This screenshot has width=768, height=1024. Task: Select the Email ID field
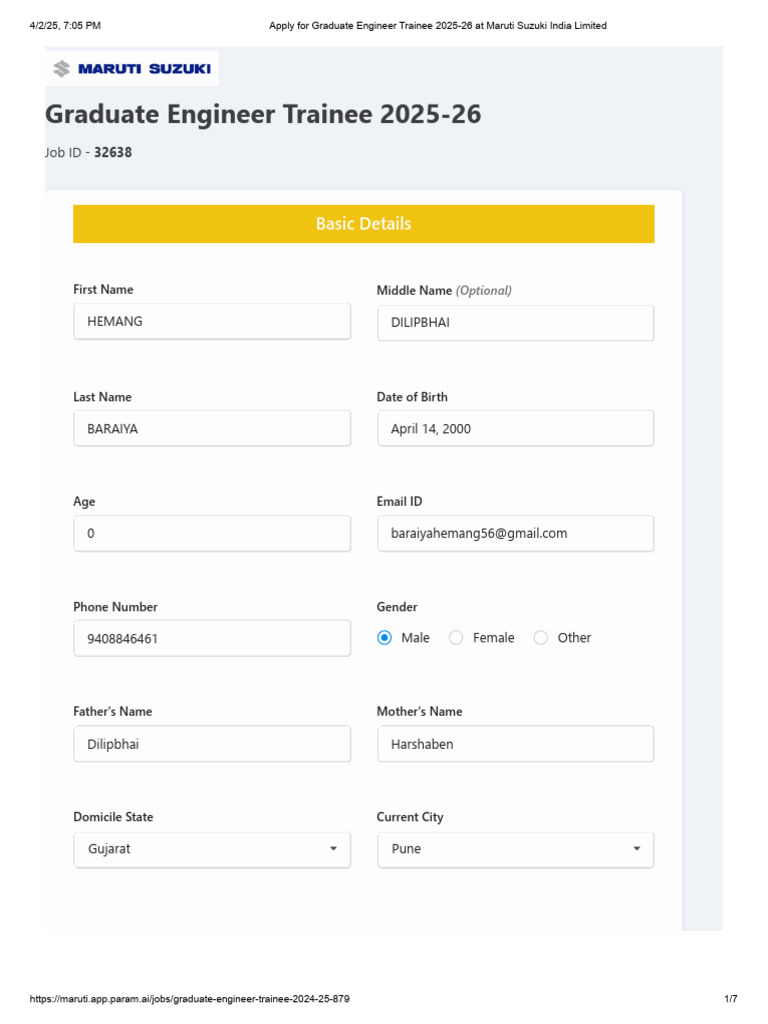[x=515, y=533]
